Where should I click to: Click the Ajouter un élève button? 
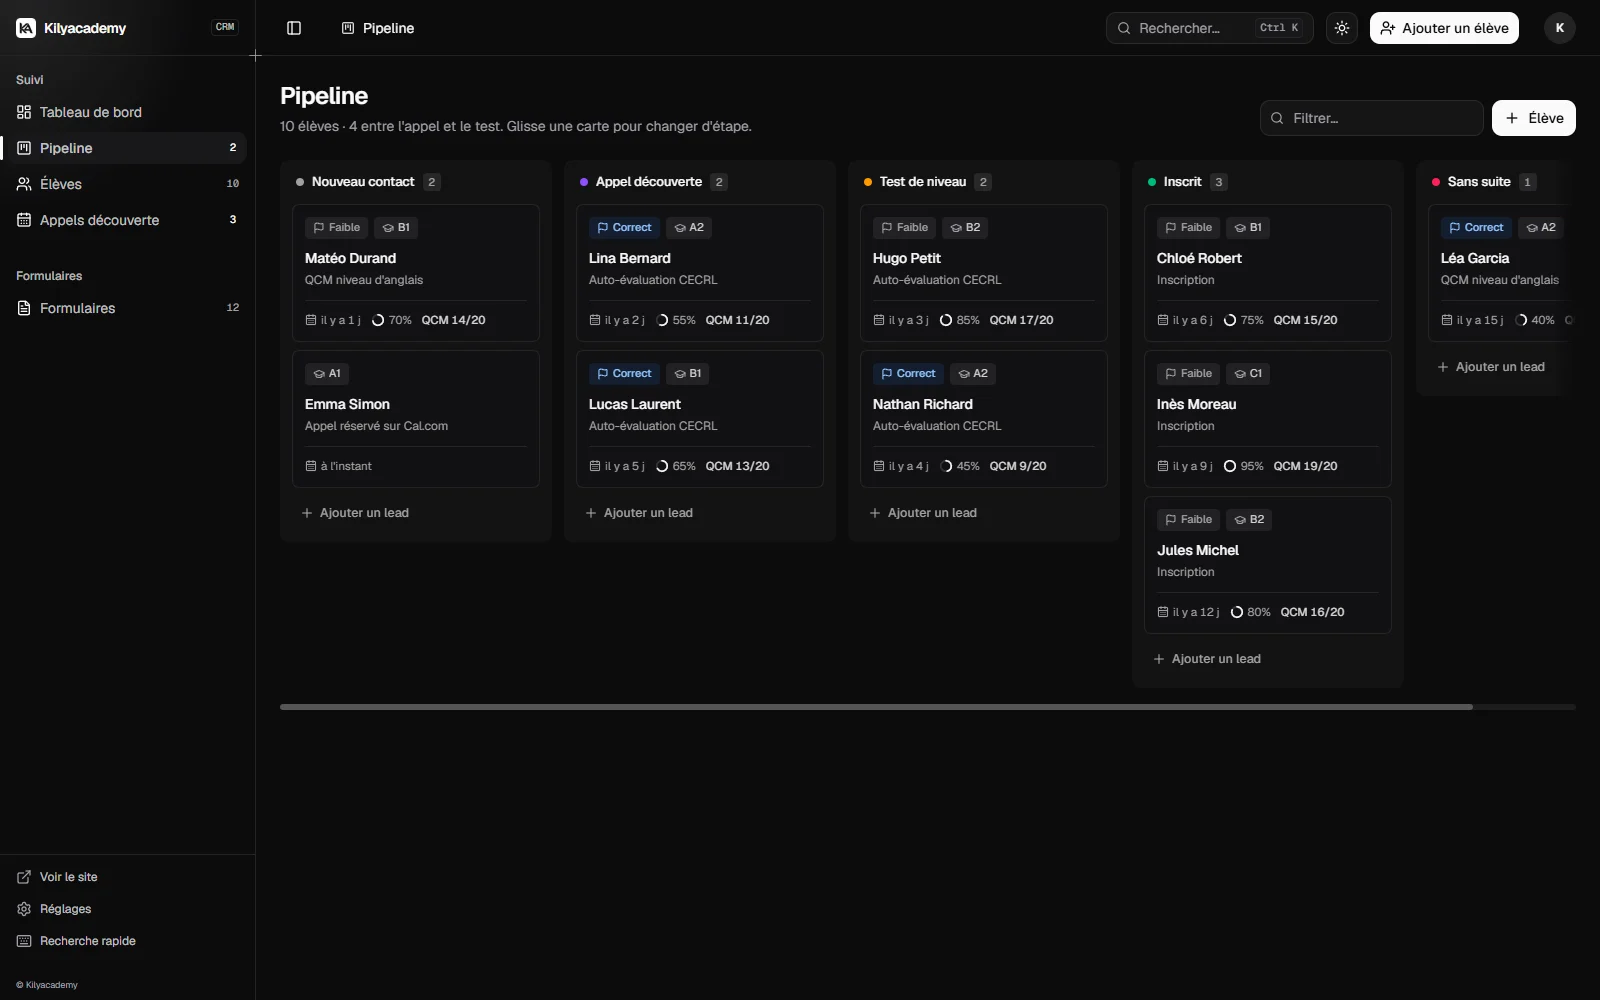coord(1444,28)
